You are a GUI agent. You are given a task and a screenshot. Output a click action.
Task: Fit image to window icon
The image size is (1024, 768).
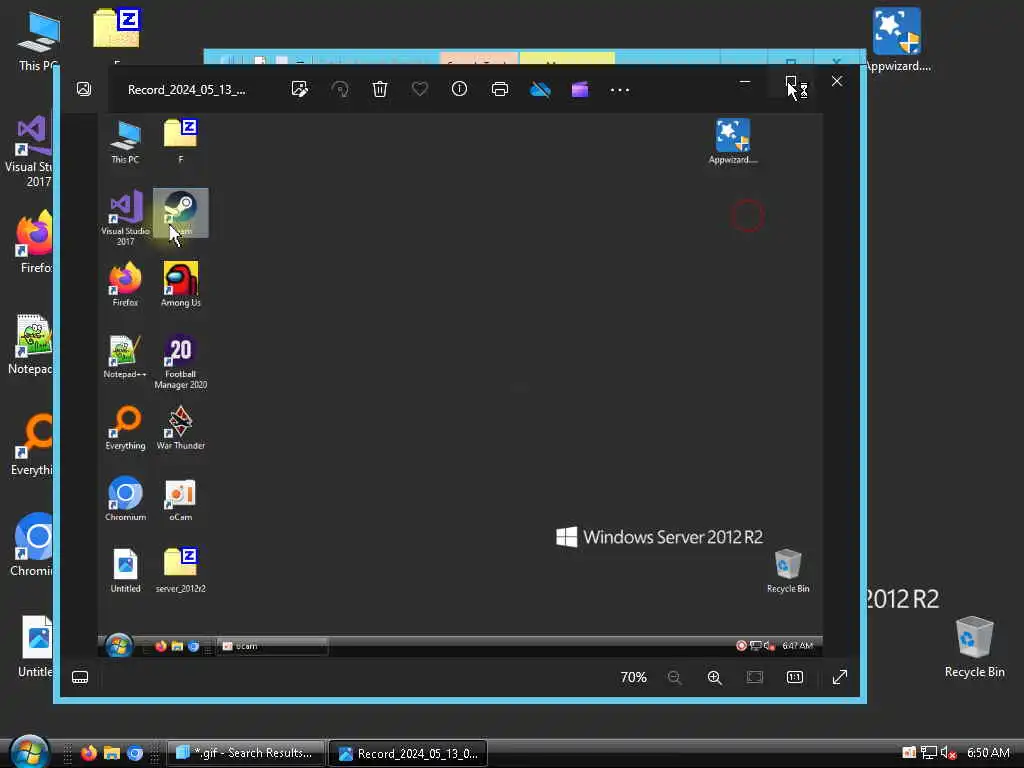coord(755,677)
